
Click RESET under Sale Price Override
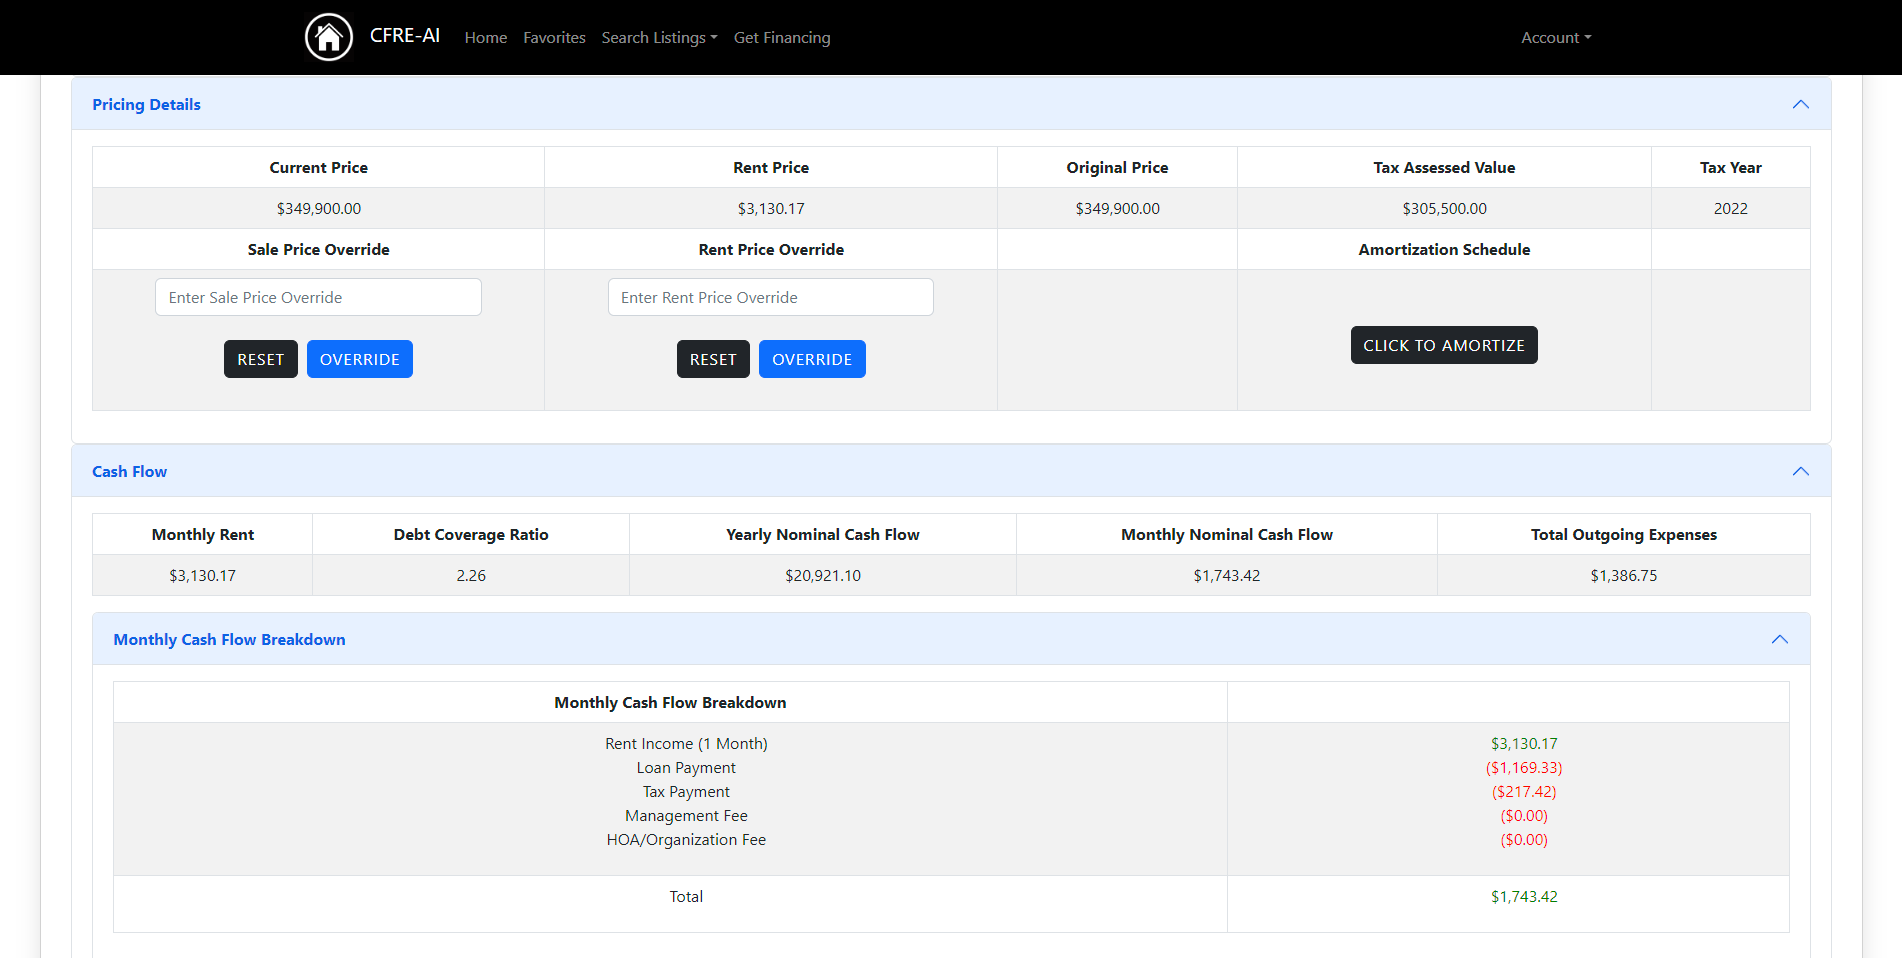pyautogui.click(x=261, y=359)
